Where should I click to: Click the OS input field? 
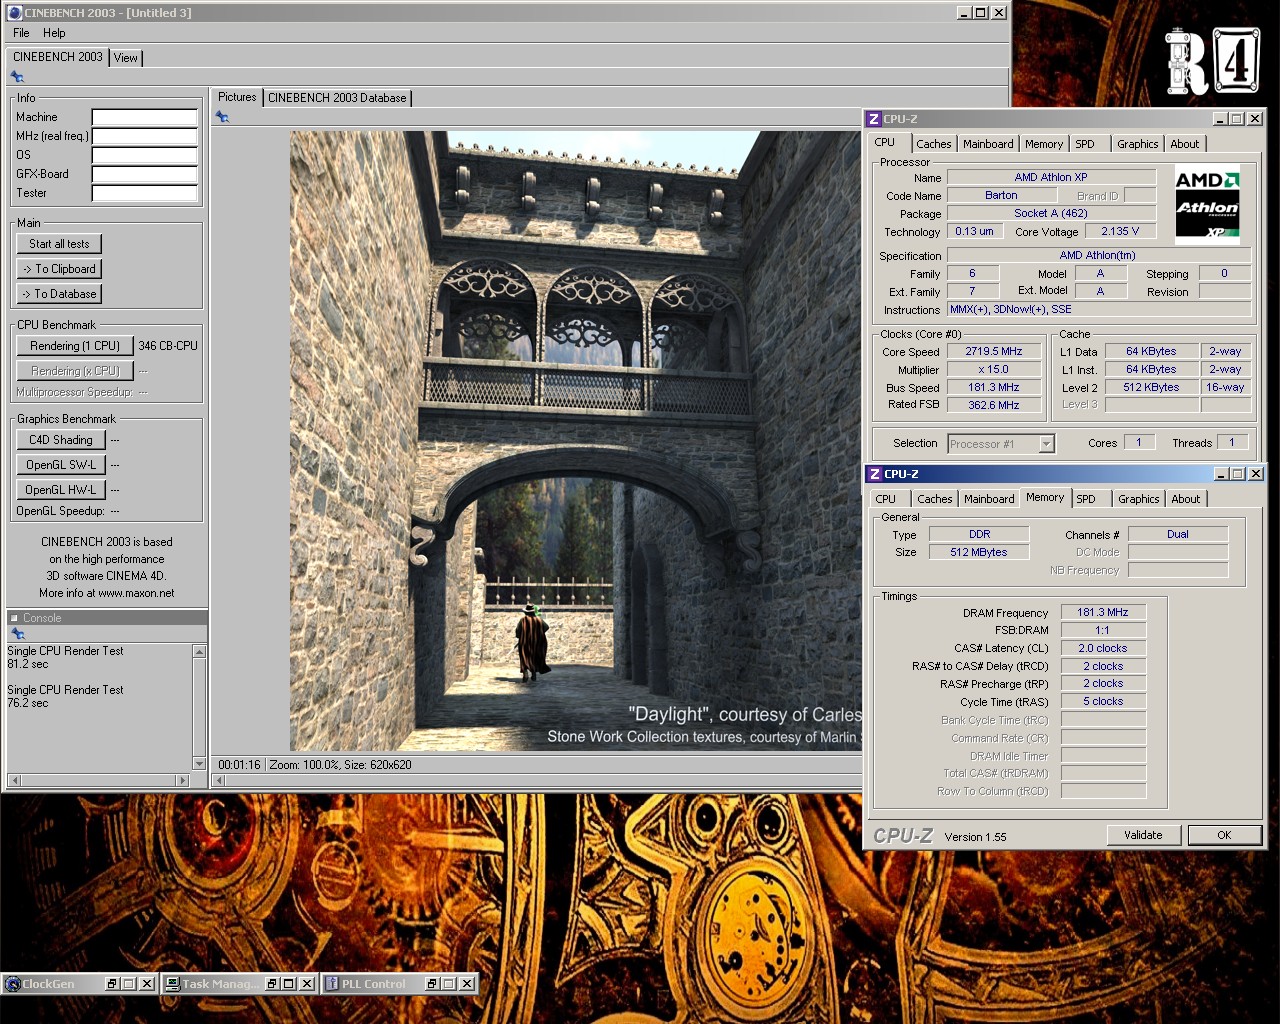pyautogui.click(x=145, y=155)
